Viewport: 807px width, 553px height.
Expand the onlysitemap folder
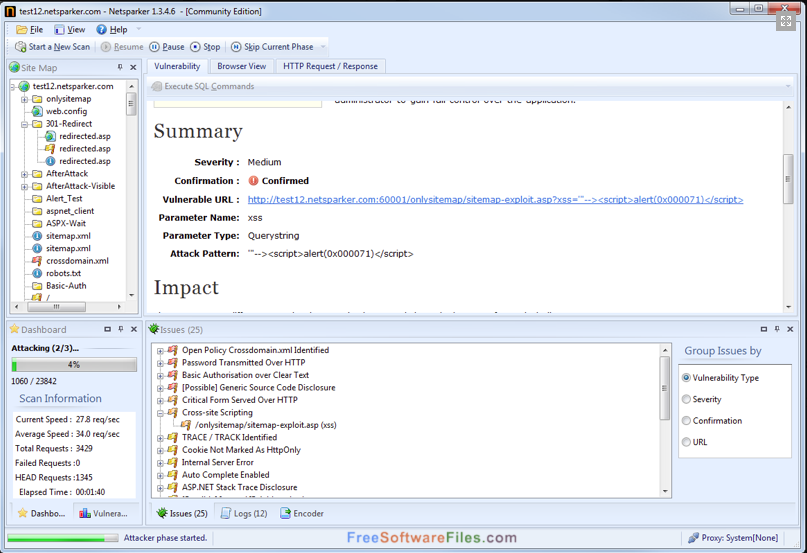(24, 99)
